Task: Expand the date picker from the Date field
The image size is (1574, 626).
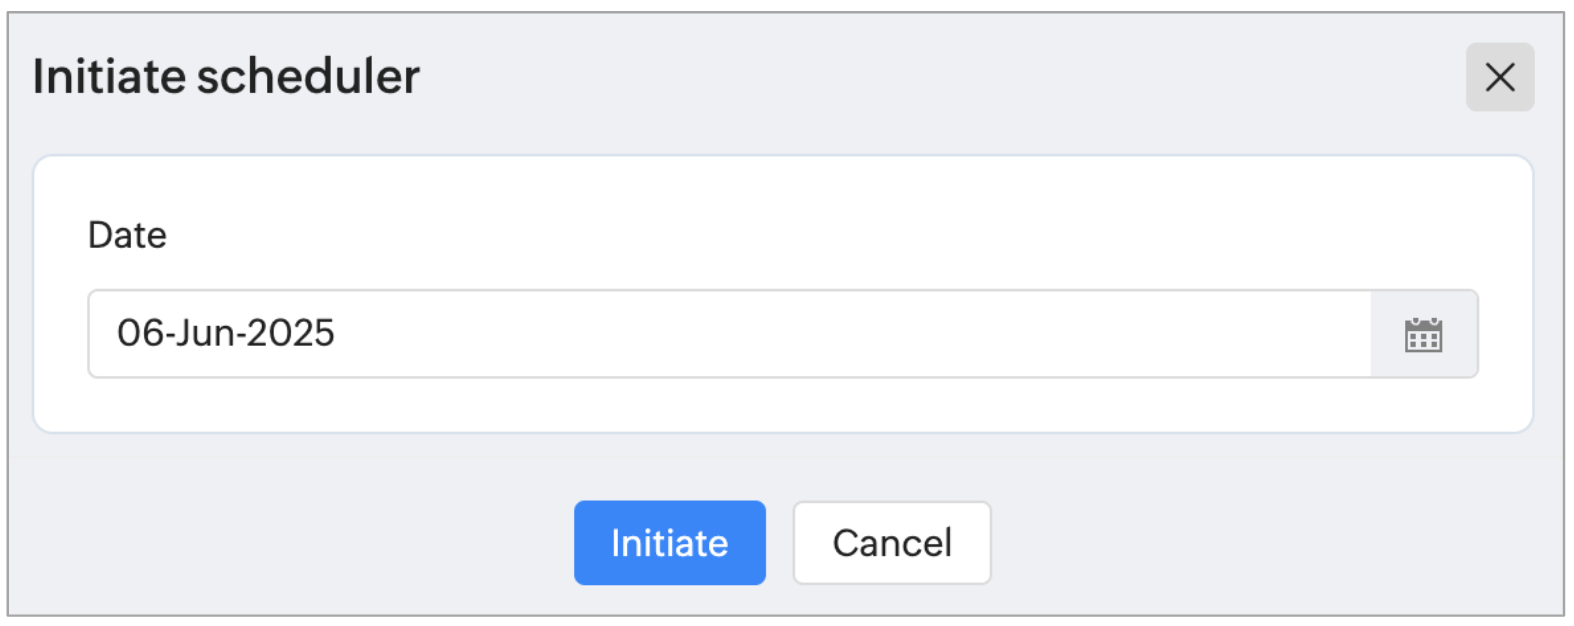Action: coord(1423,335)
